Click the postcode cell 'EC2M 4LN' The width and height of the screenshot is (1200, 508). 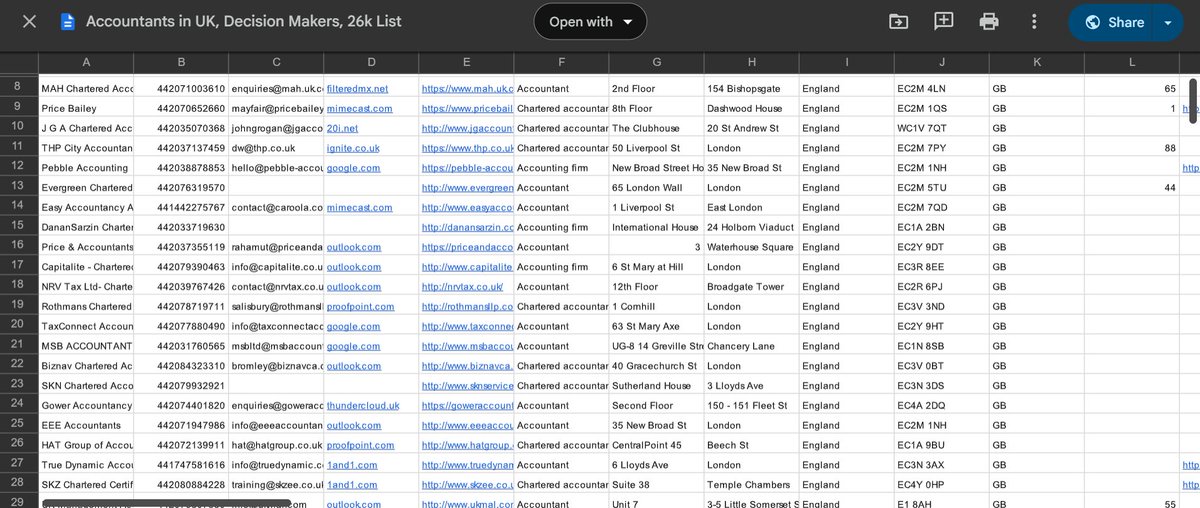941,89
